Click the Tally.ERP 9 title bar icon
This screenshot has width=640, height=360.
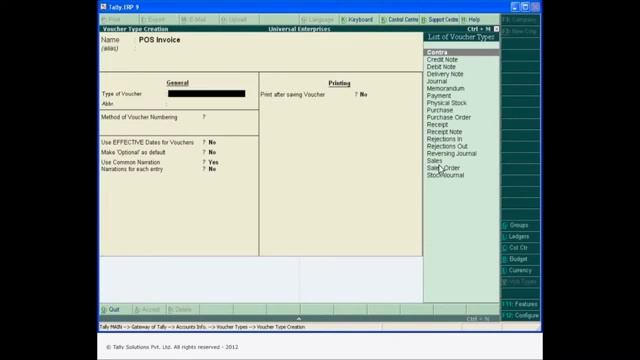tap(104, 7)
